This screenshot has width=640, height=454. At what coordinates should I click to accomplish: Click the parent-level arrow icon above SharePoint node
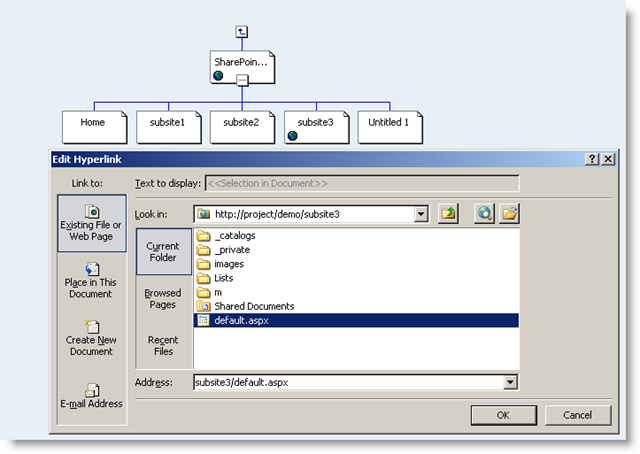tap(242, 31)
